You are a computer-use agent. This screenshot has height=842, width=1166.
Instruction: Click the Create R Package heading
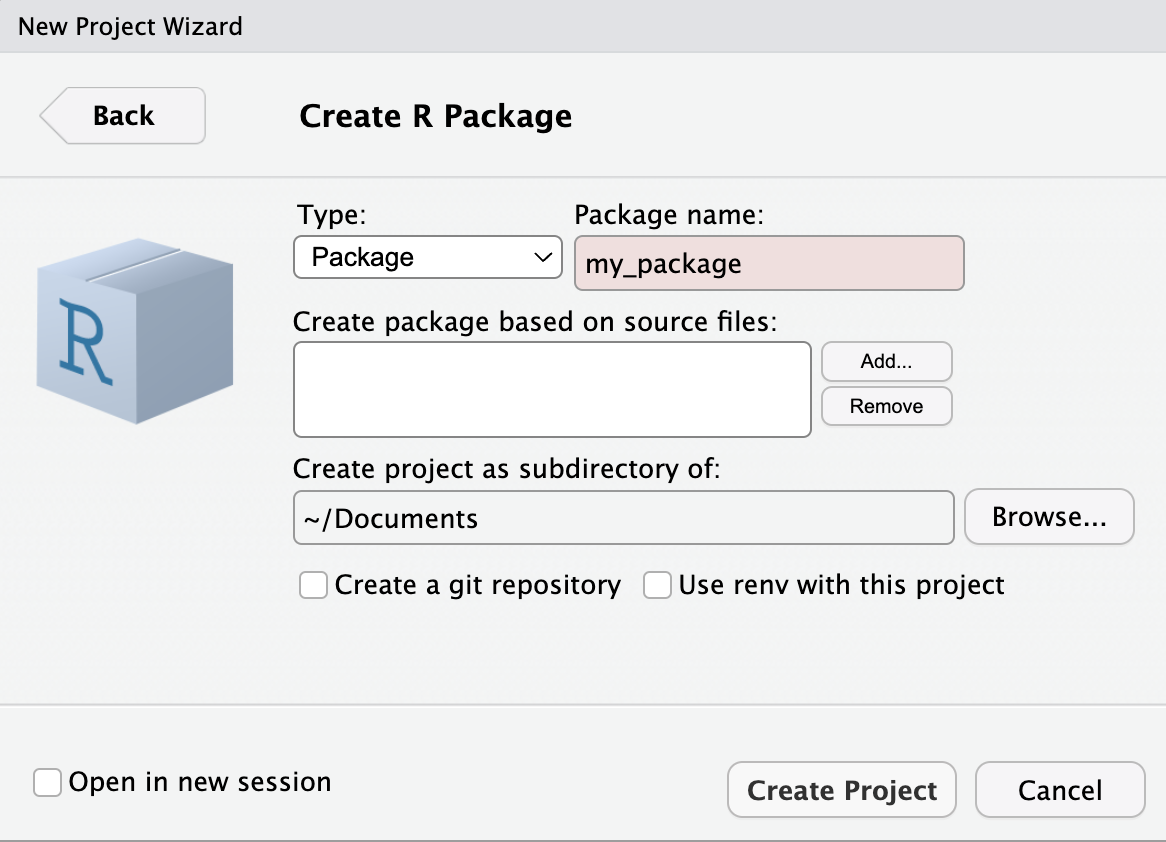436,116
